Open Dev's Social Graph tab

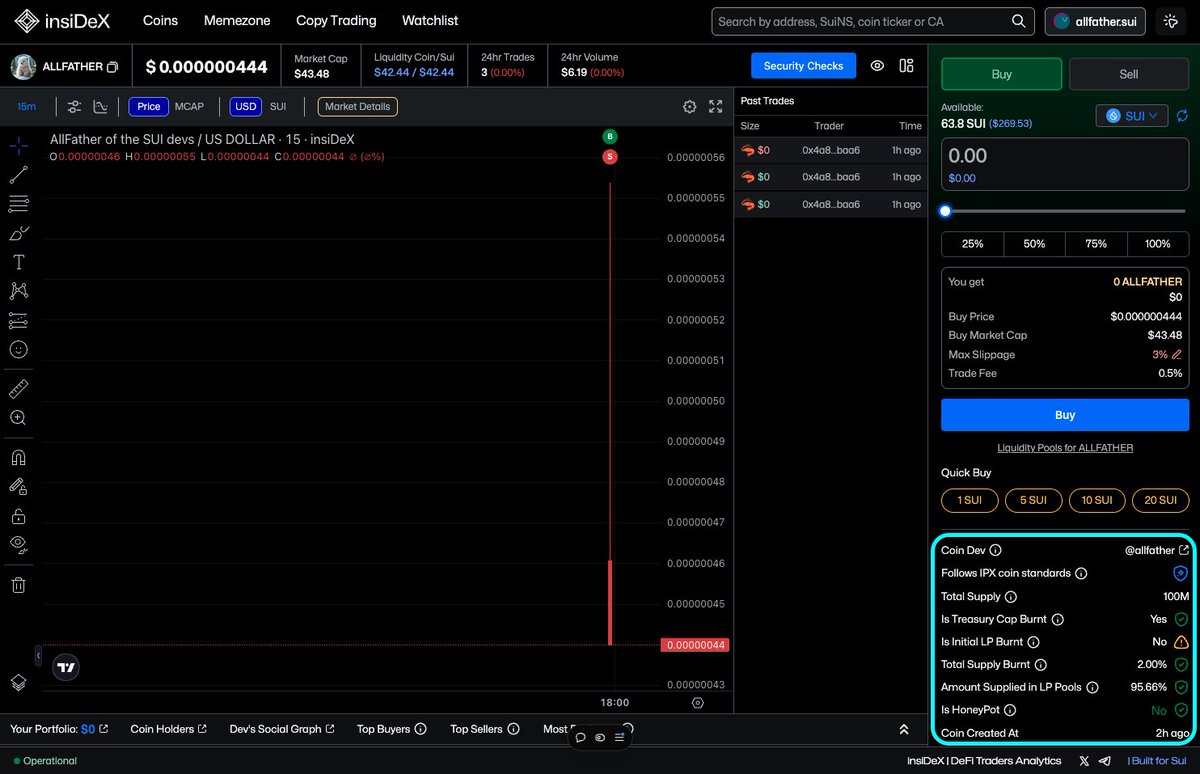(x=282, y=729)
